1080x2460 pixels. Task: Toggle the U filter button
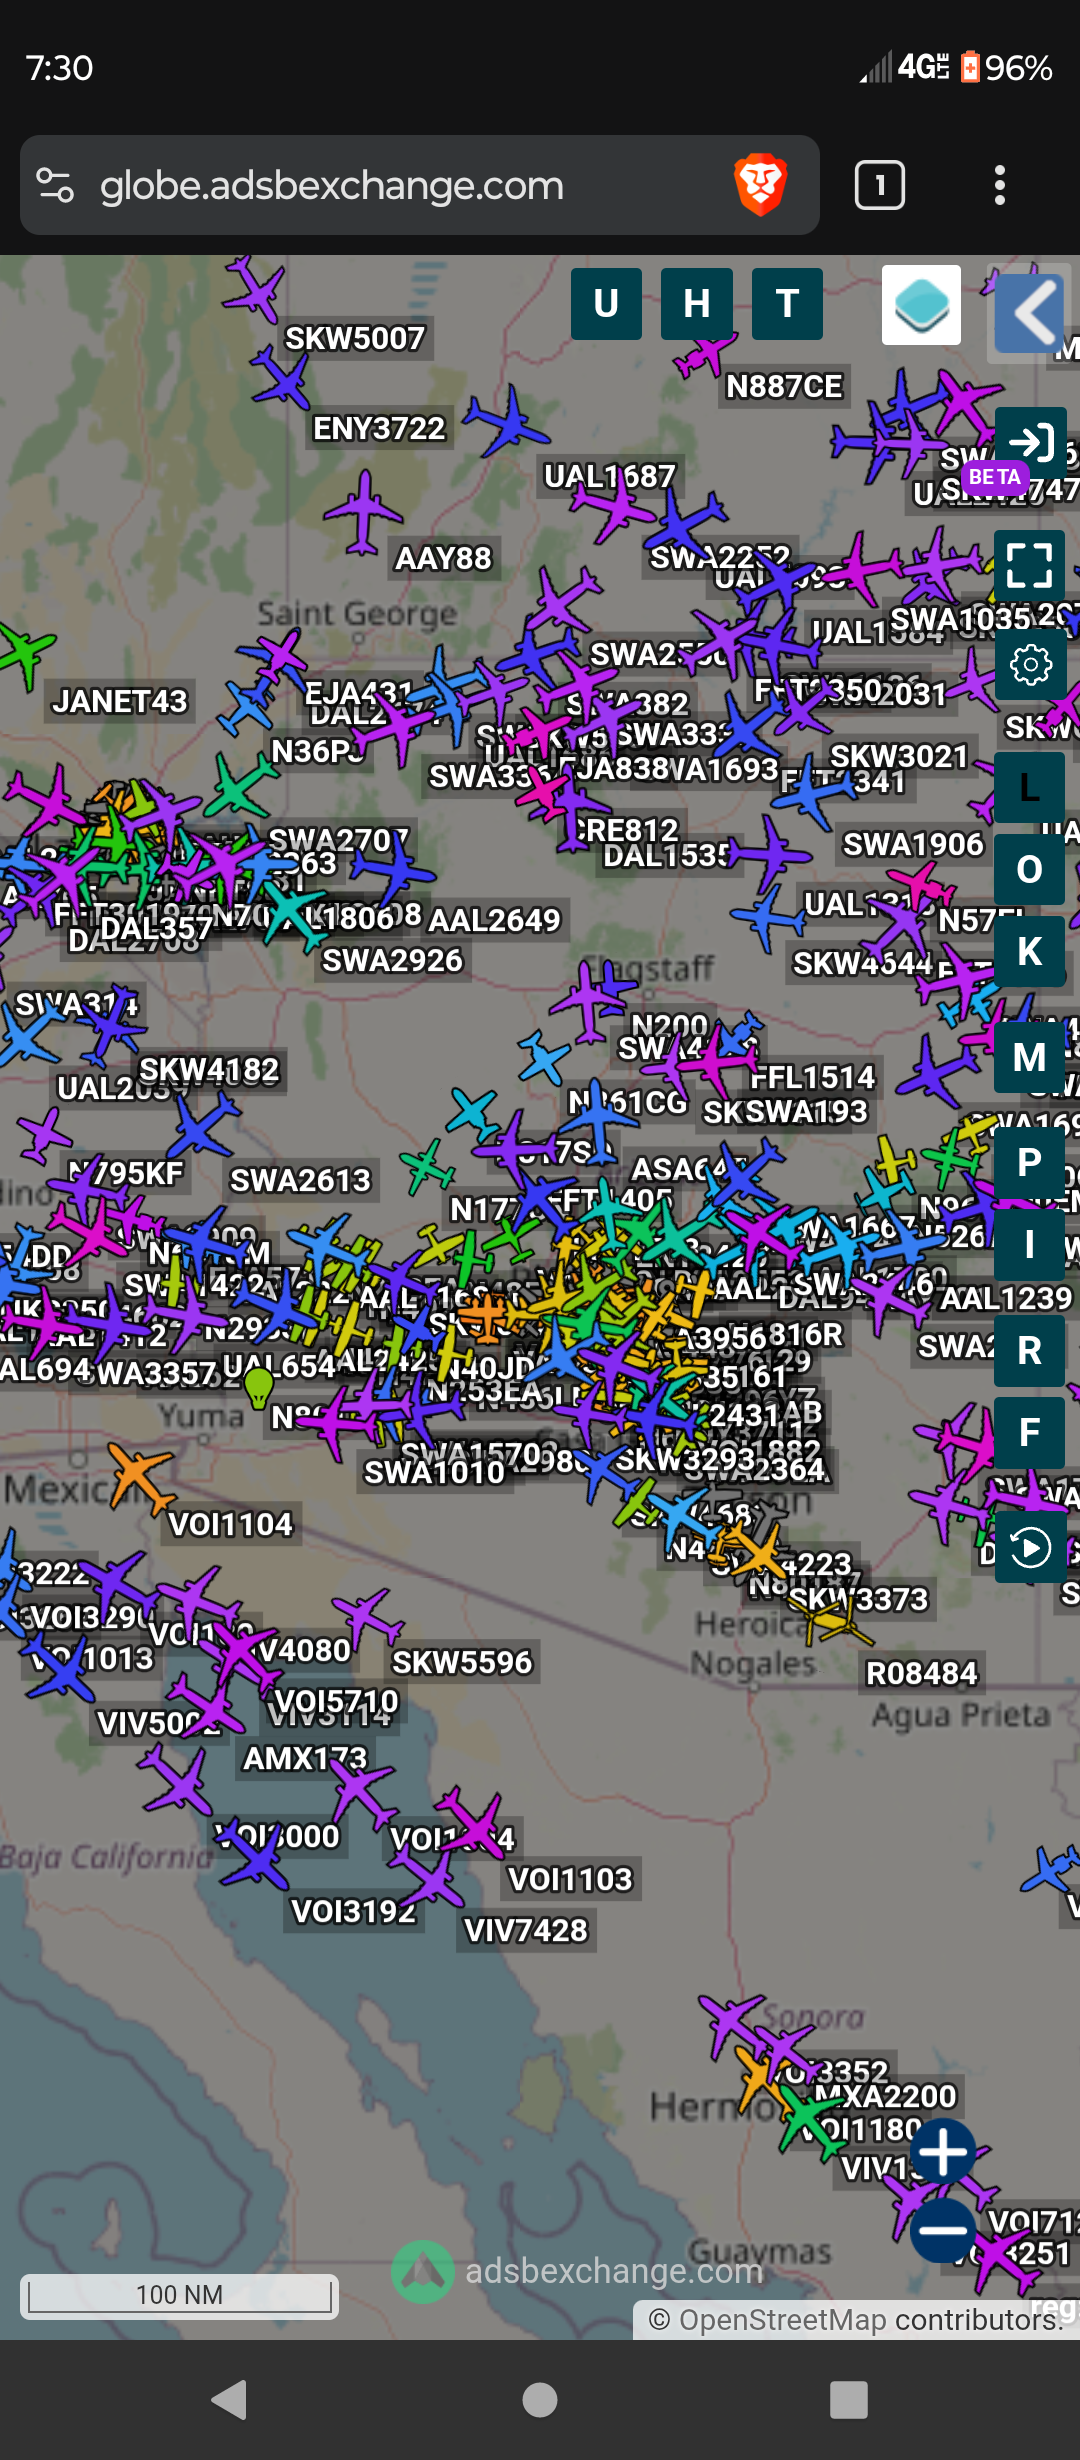pyautogui.click(x=606, y=304)
